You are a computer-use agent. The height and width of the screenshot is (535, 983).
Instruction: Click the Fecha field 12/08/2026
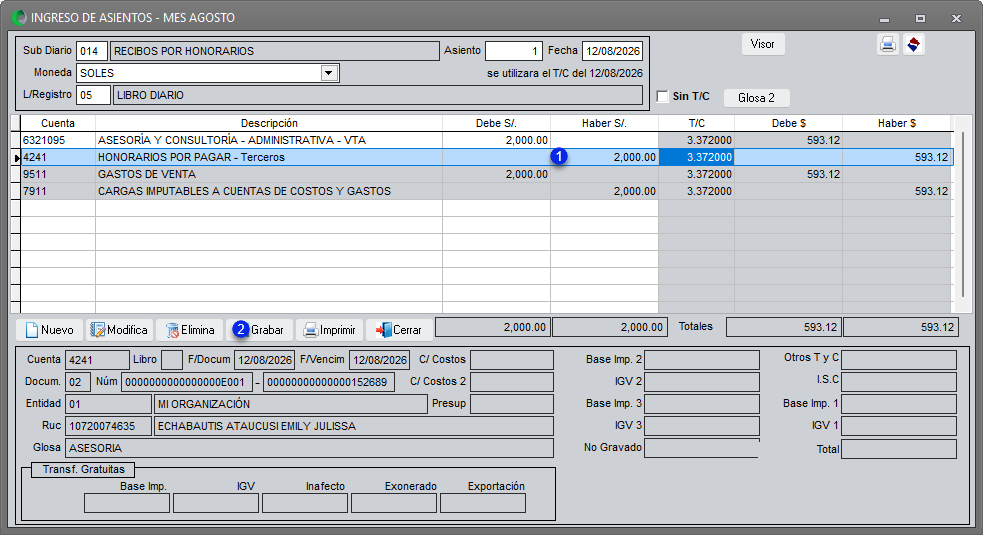coord(612,51)
